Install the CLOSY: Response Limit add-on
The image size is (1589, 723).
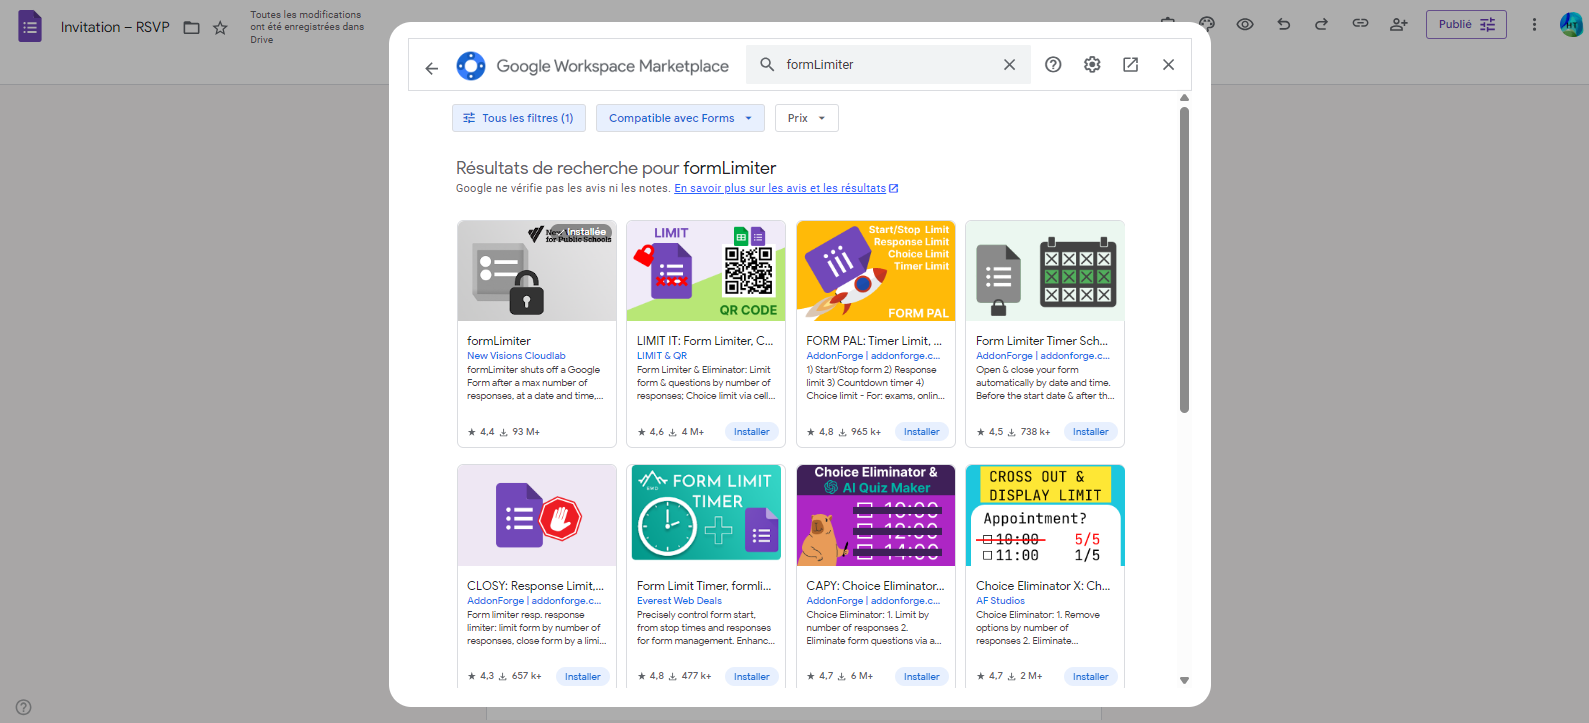pyautogui.click(x=582, y=677)
